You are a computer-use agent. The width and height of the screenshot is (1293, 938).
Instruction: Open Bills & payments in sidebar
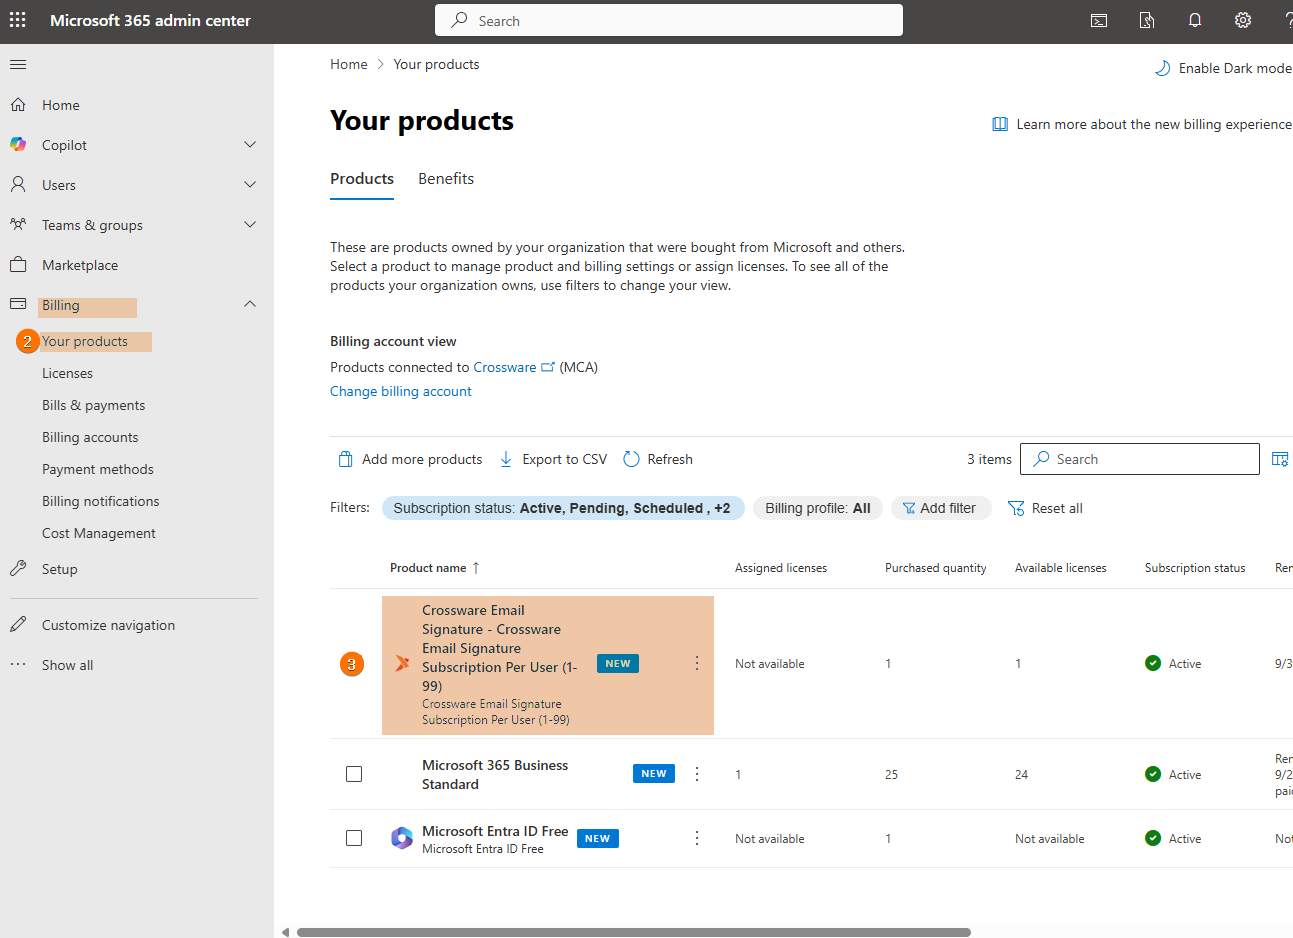(93, 405)
